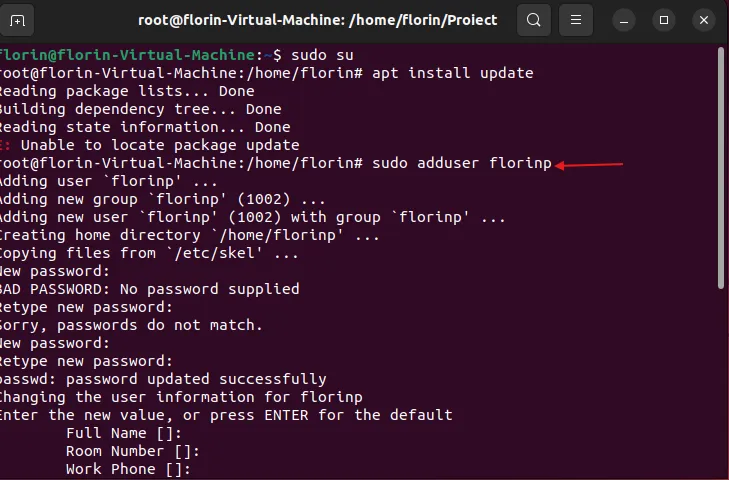This screenshot has width=729, height=480.
Task: Click the search magnifier icon
Action: [x=535, y=20]
